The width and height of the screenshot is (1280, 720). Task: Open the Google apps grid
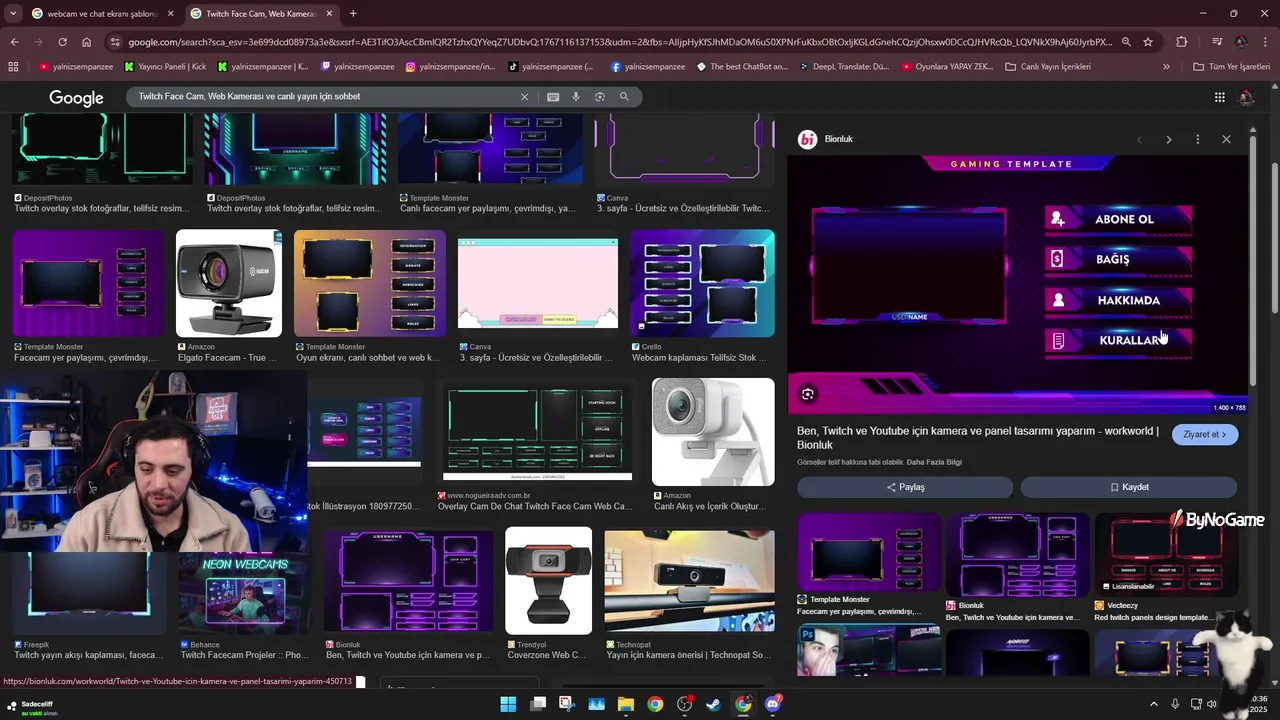coord(1220,97)
